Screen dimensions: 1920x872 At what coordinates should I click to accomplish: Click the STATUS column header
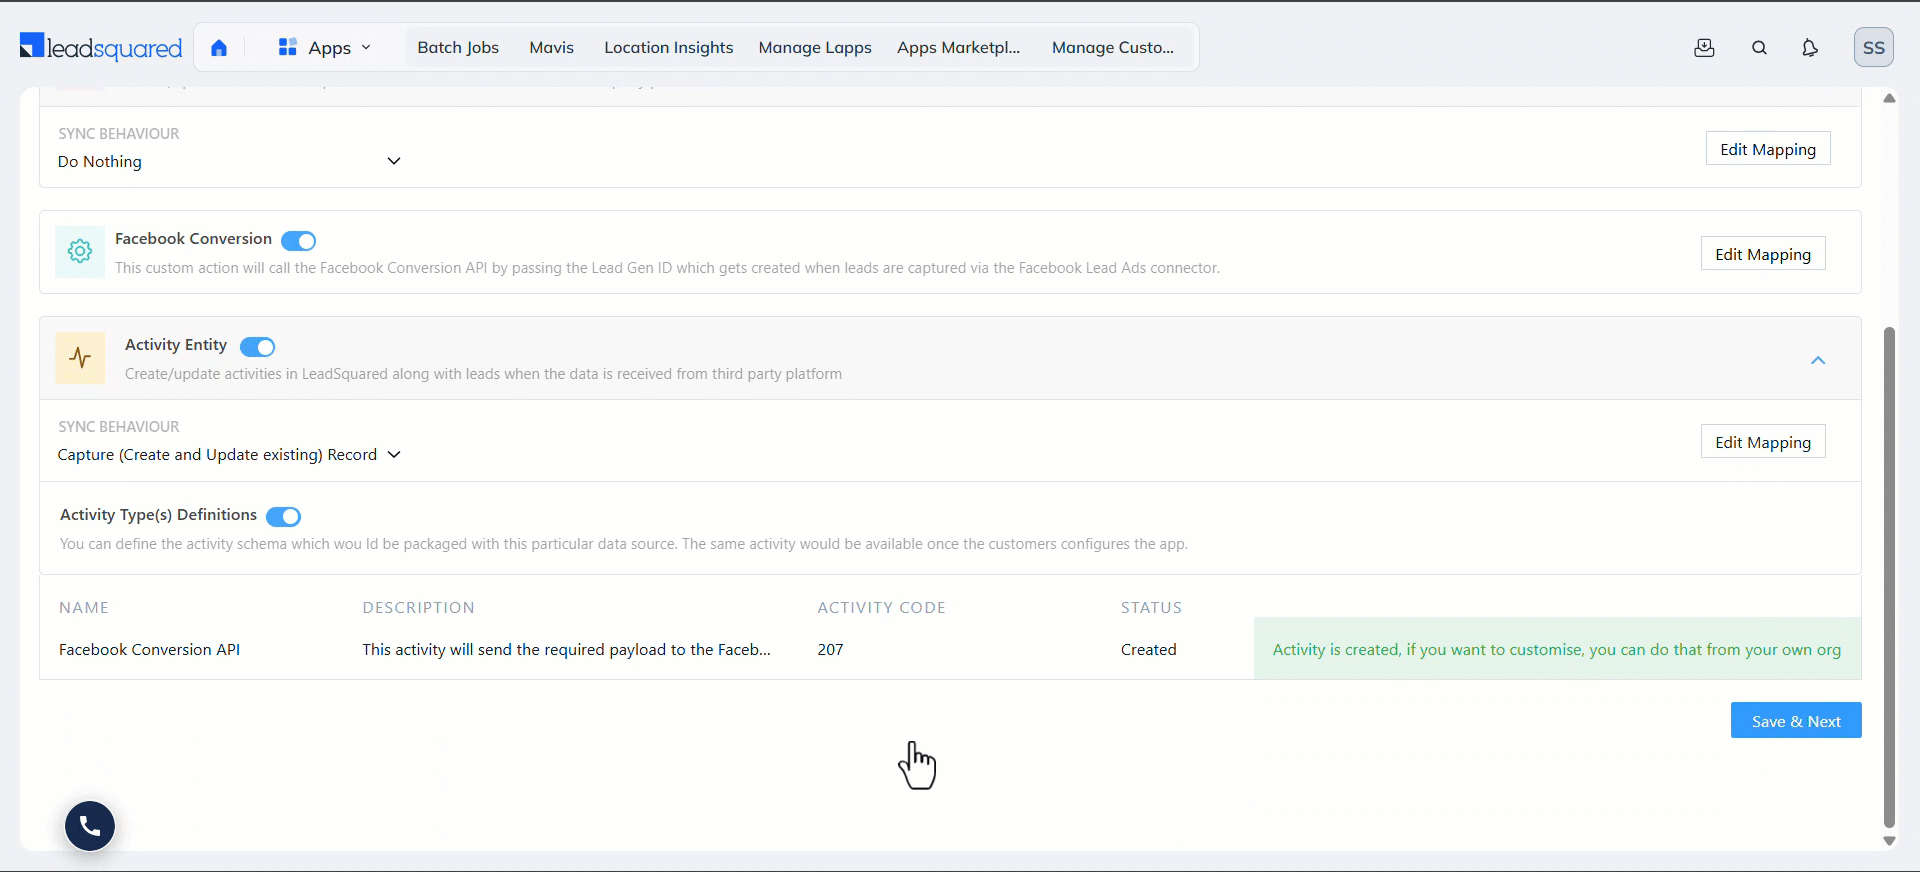tap(1151, 607)
